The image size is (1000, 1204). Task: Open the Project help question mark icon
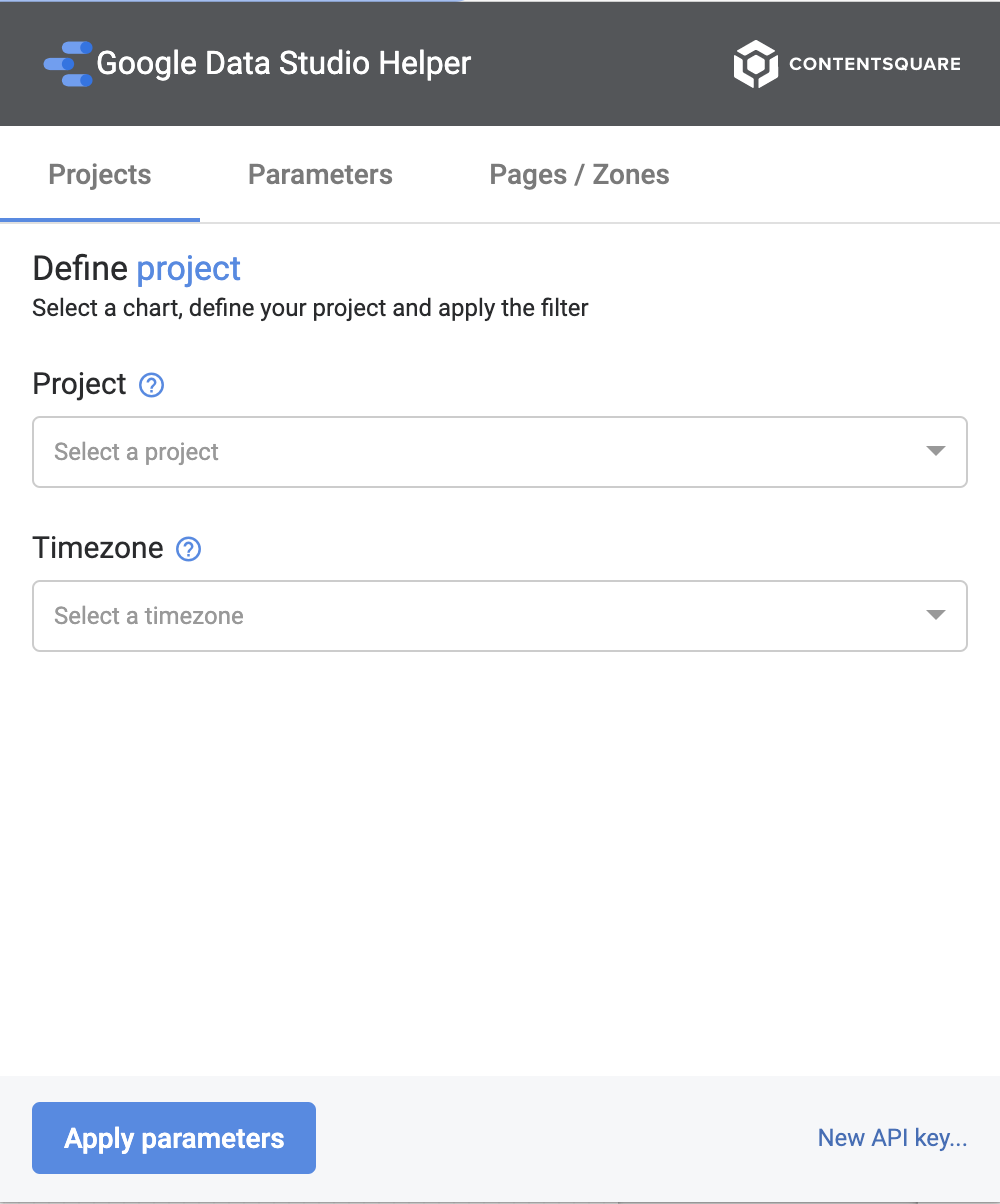tap(151, 385)
